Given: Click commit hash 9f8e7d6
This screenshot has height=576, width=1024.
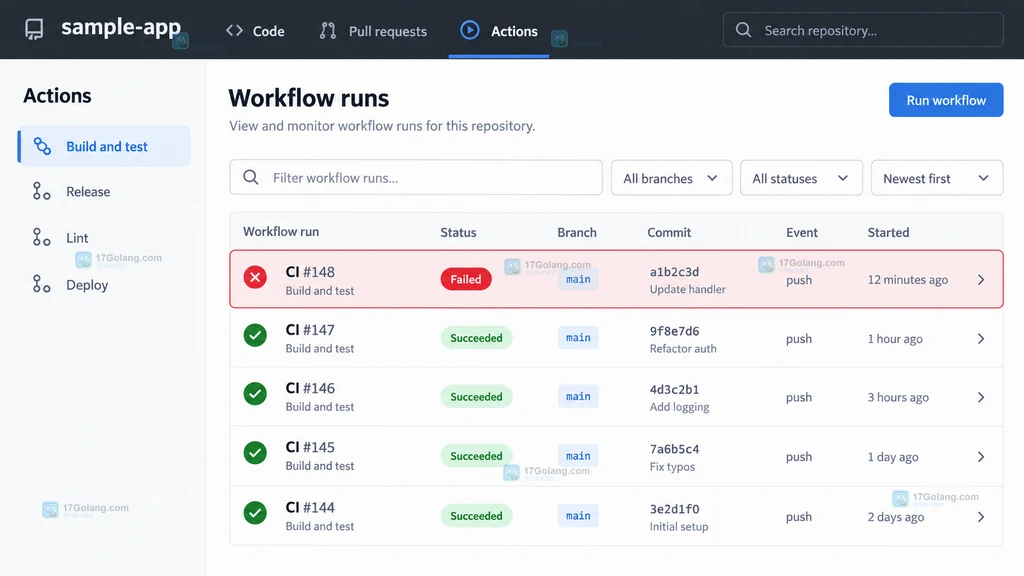Looking at the screenshot, I should (x=674, y=331).
